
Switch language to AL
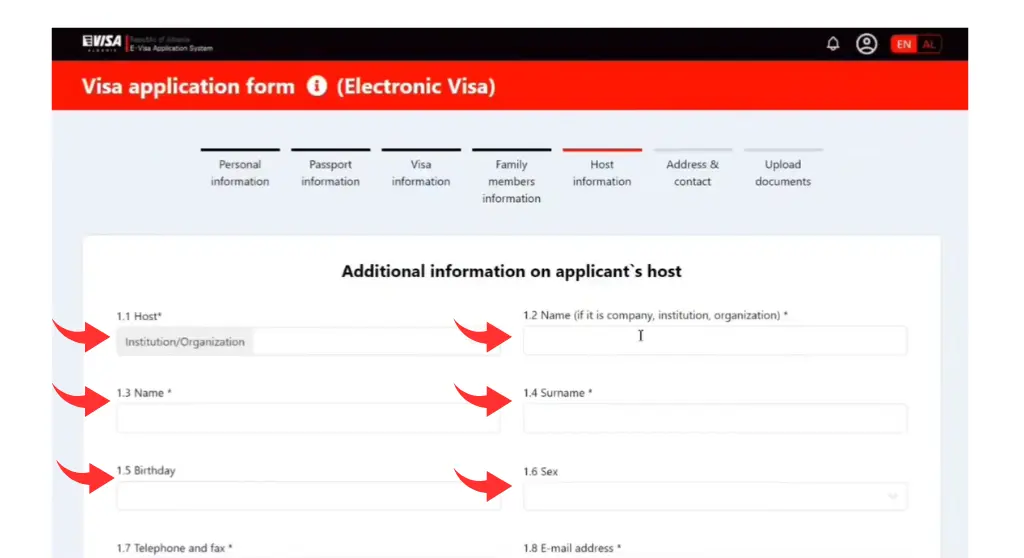pos(928,44)
